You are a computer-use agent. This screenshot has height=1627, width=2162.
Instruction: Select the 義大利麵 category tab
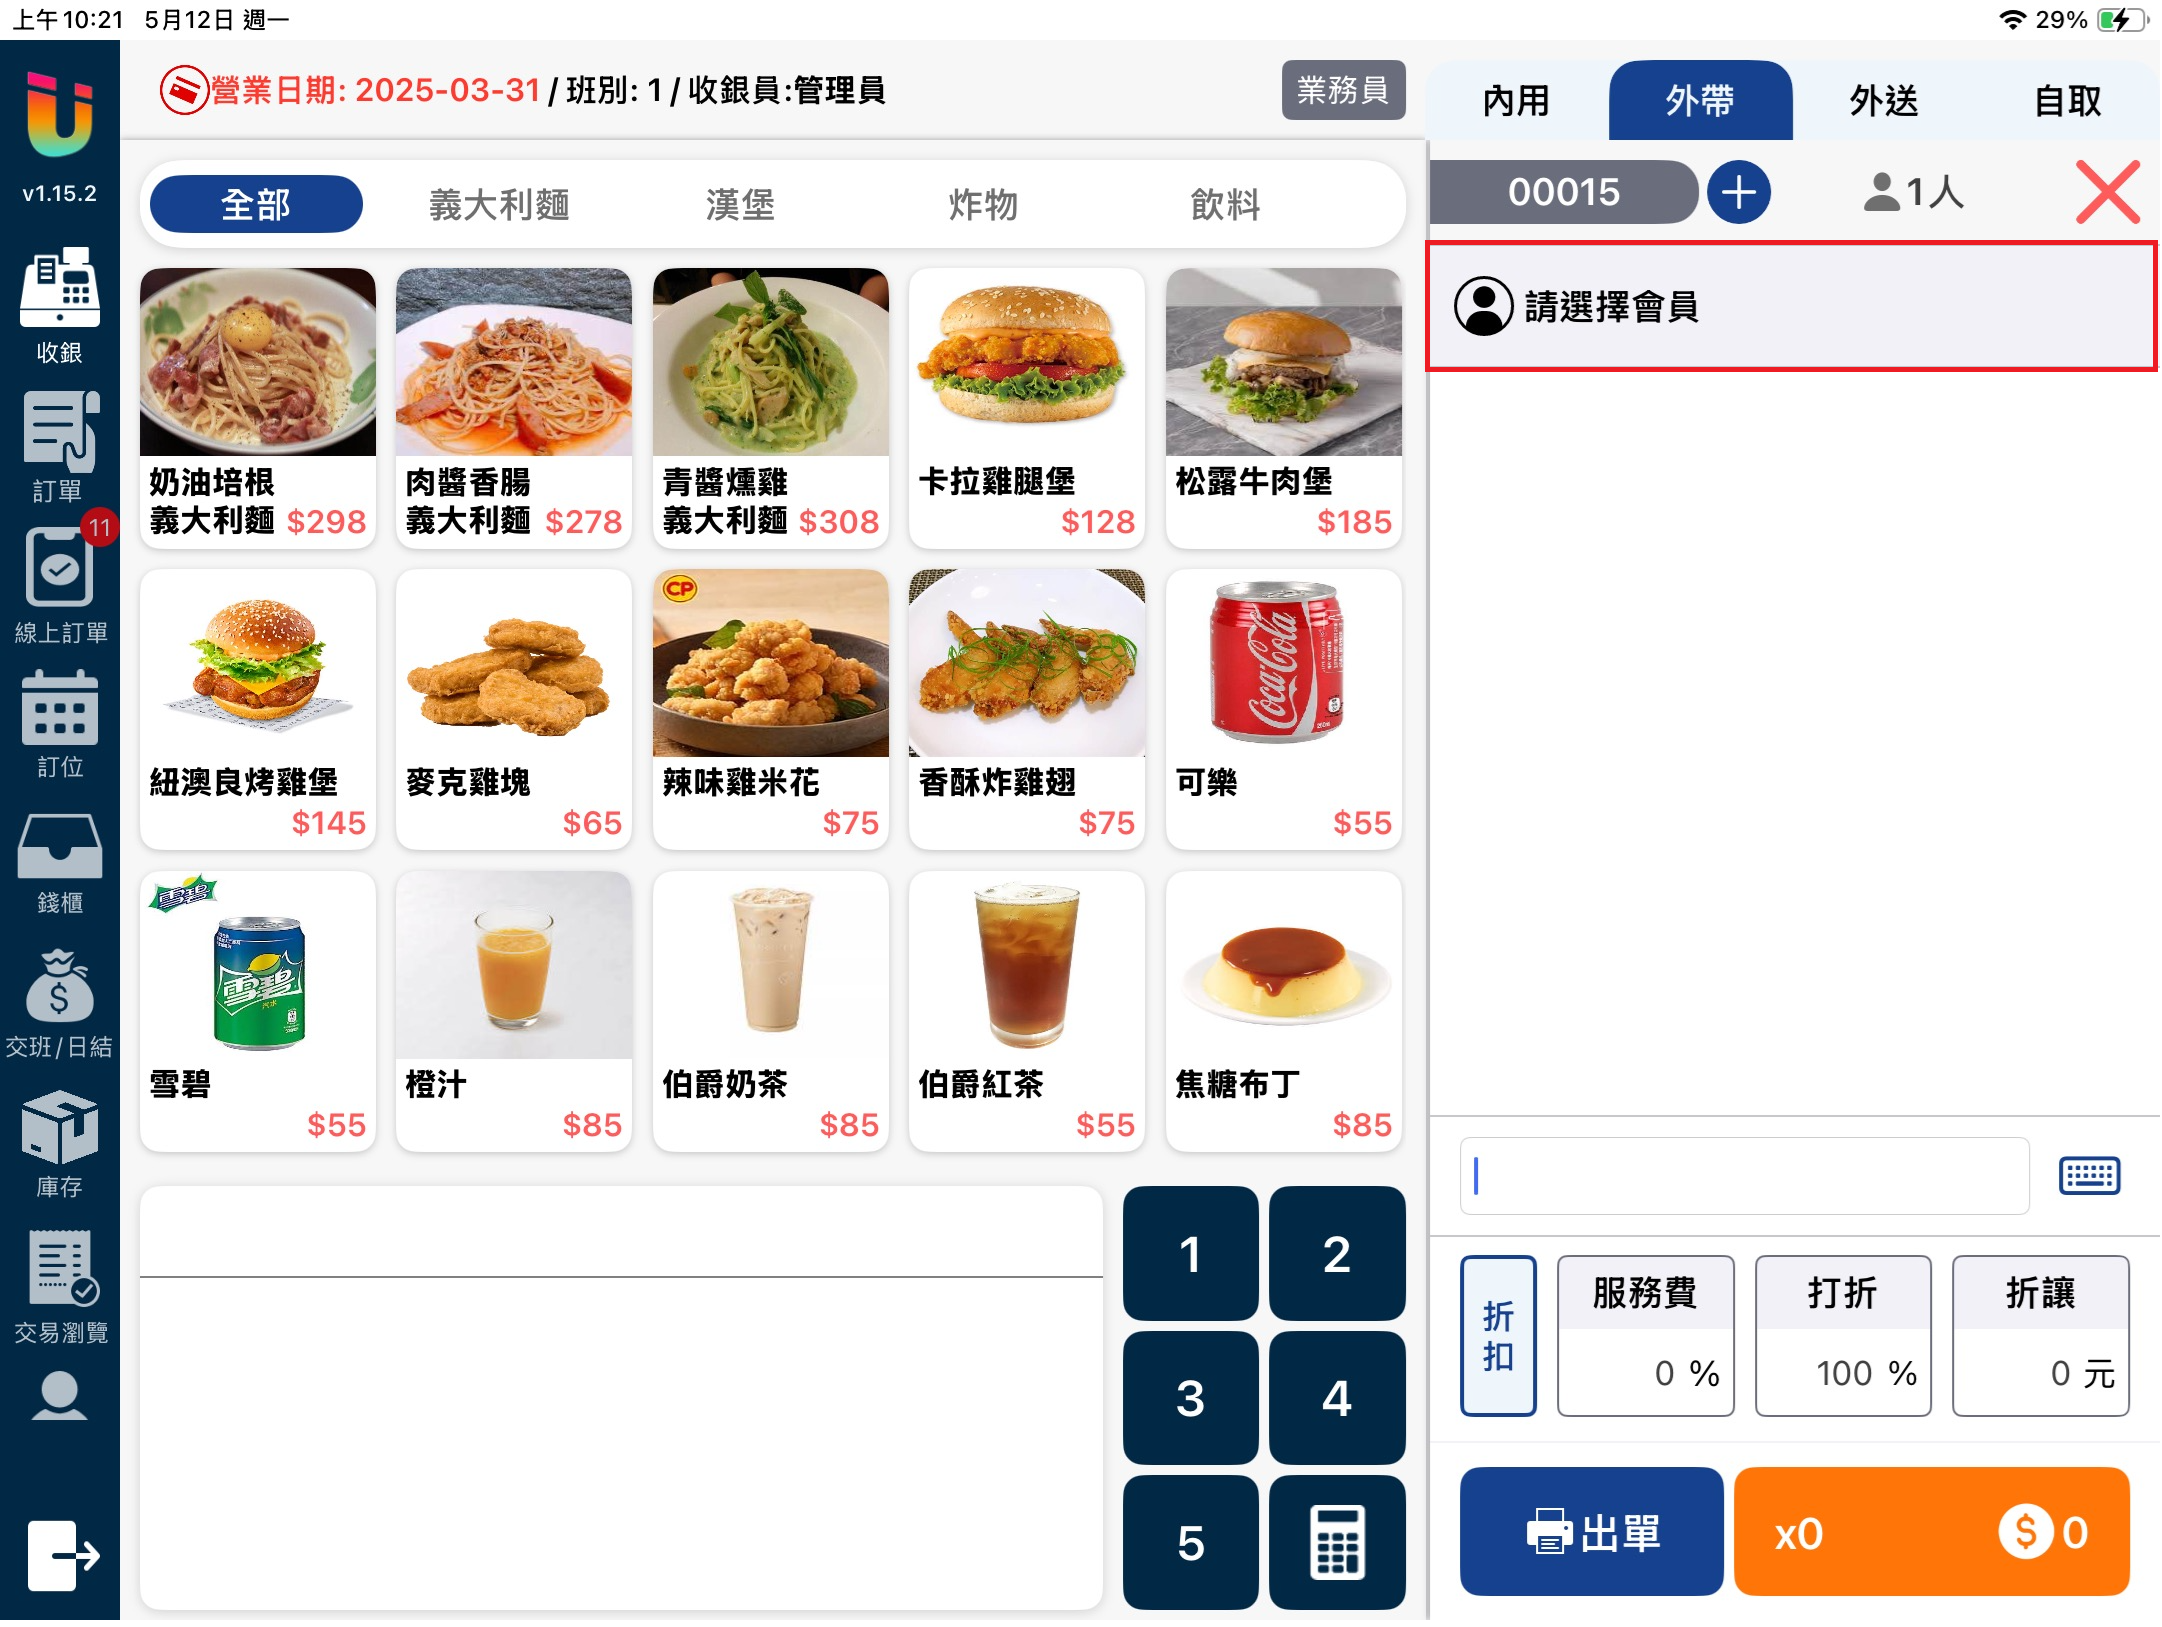click(x=499, y=205)
